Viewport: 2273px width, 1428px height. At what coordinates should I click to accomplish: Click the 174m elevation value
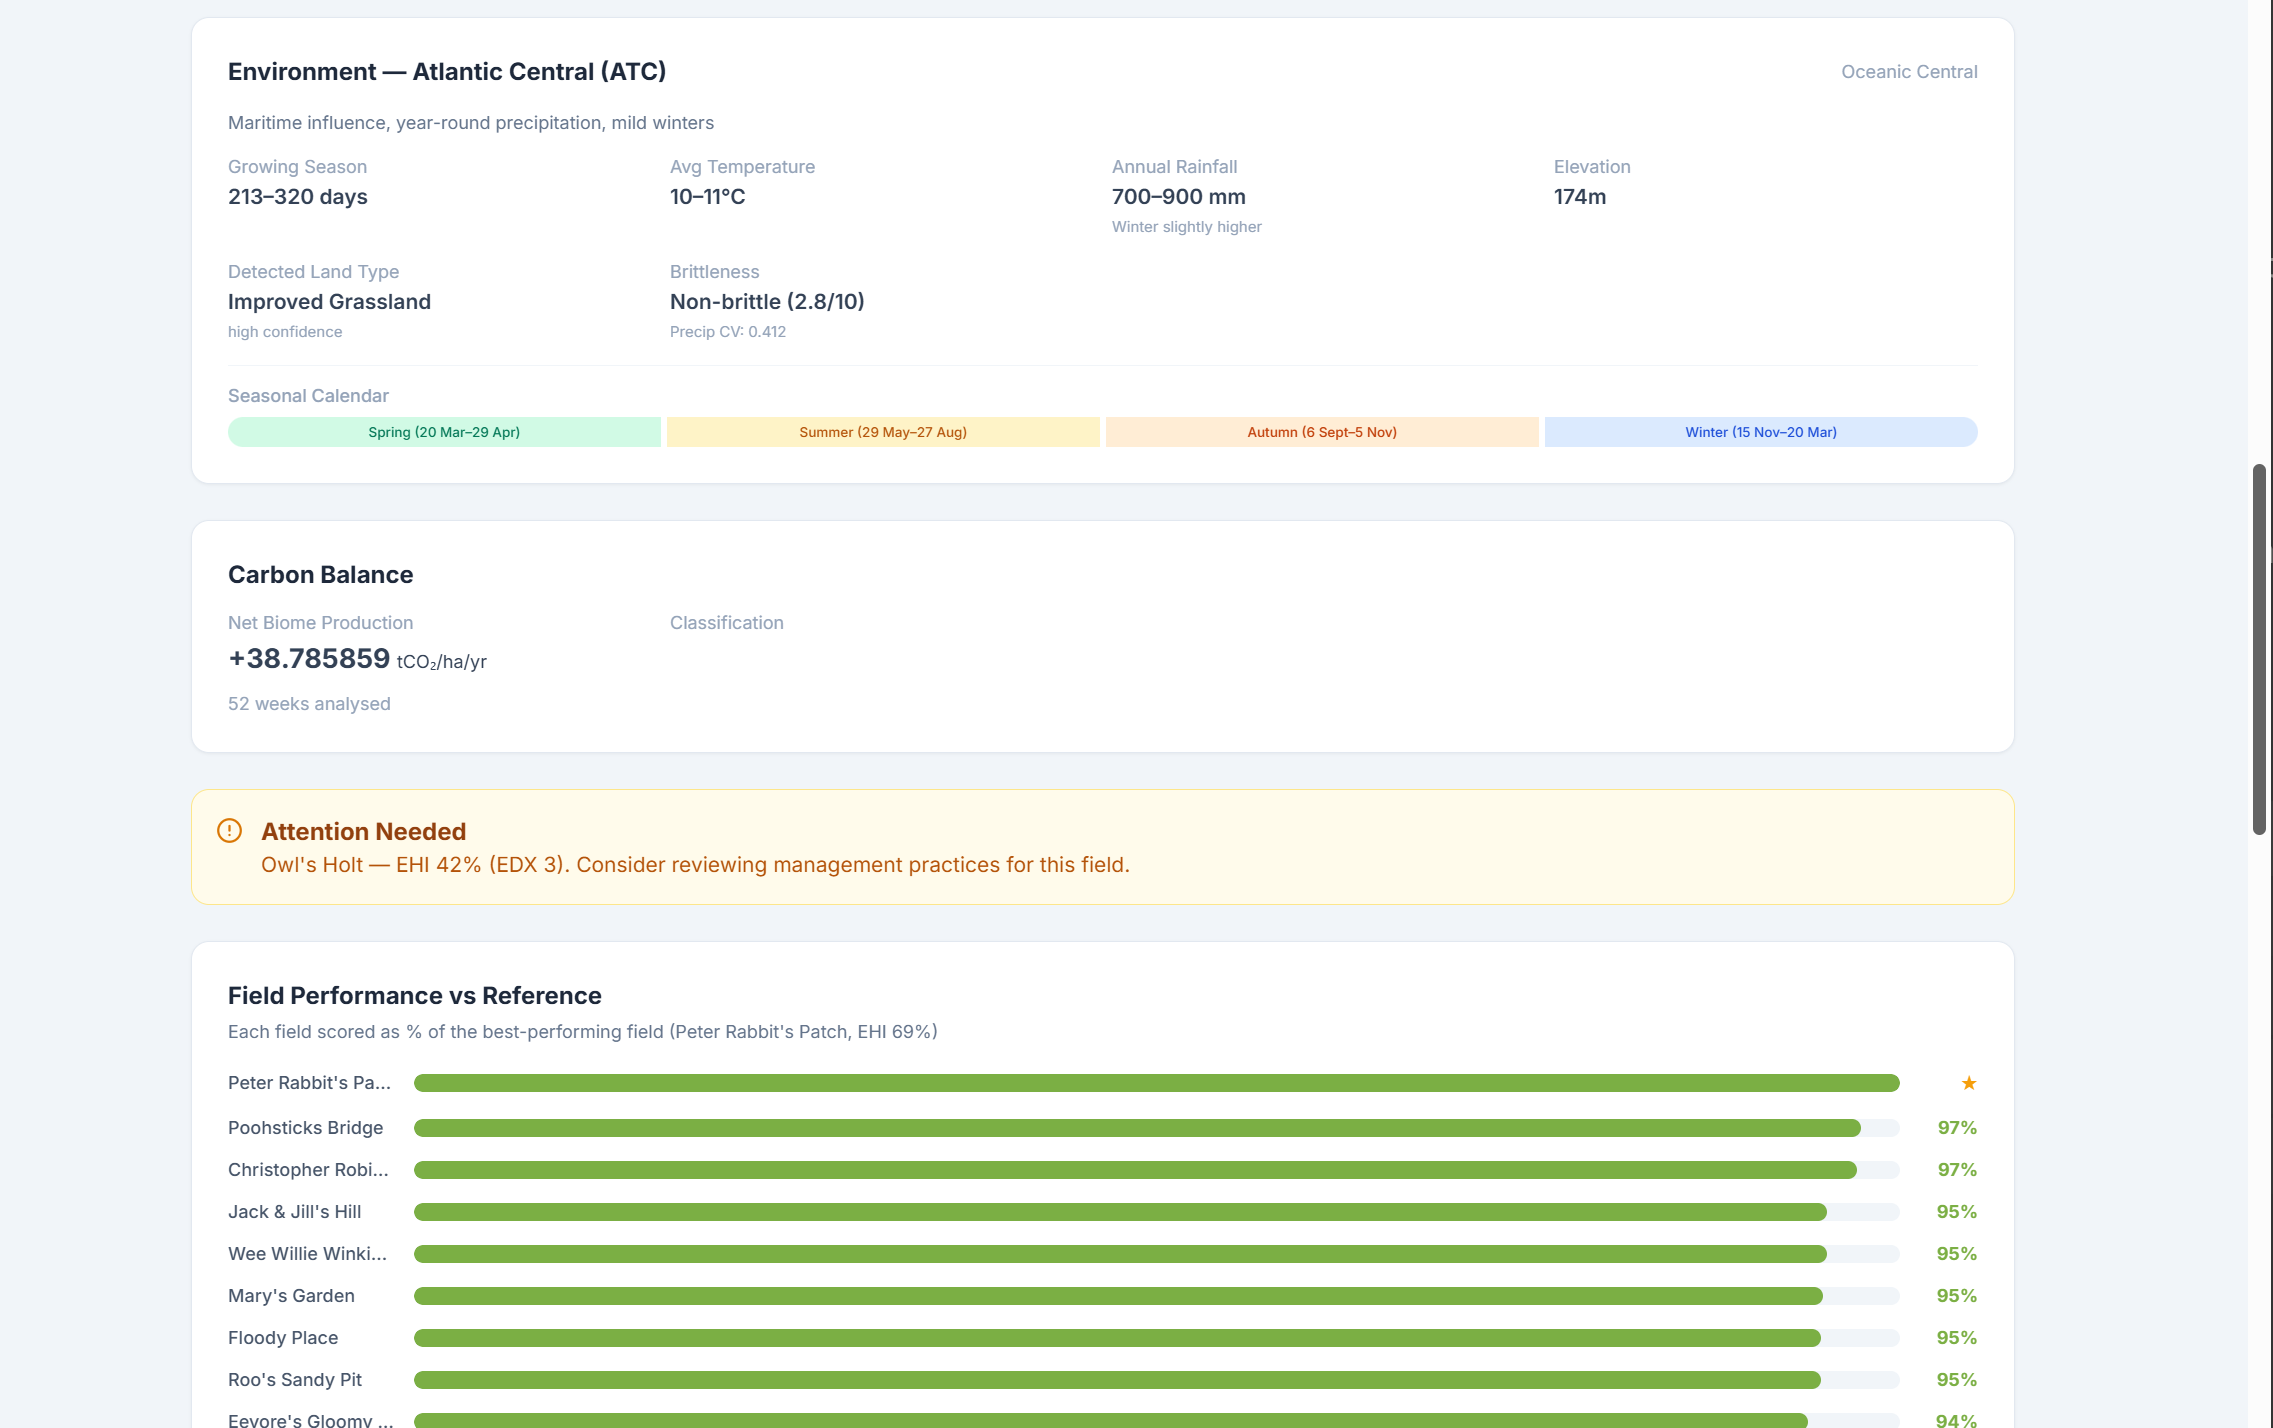pos(1580,197)
